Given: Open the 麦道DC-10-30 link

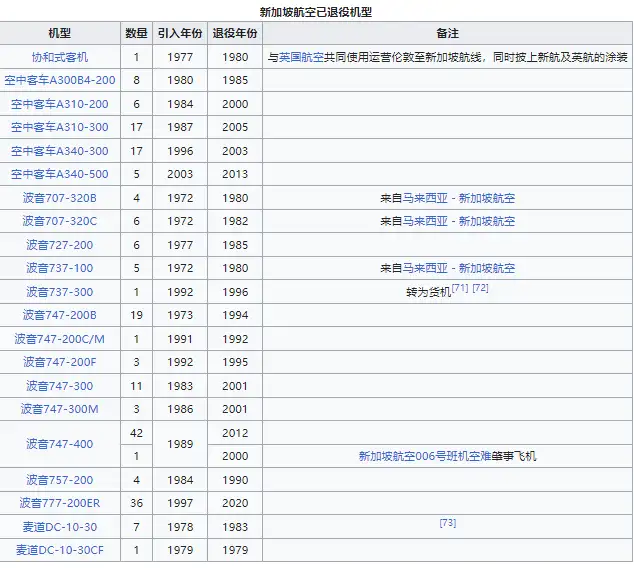Looking at the screenshot, I should (59, 527).
